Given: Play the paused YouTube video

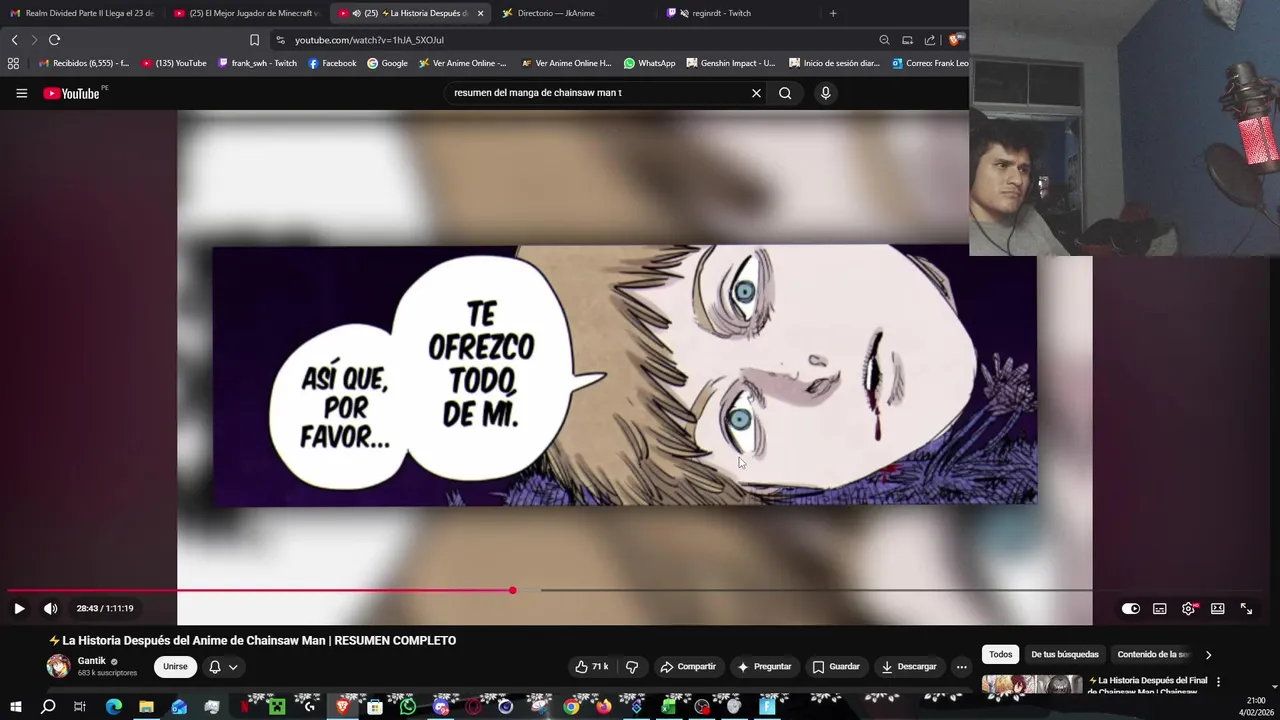Looking at the screenshot, I should (19, 608).
